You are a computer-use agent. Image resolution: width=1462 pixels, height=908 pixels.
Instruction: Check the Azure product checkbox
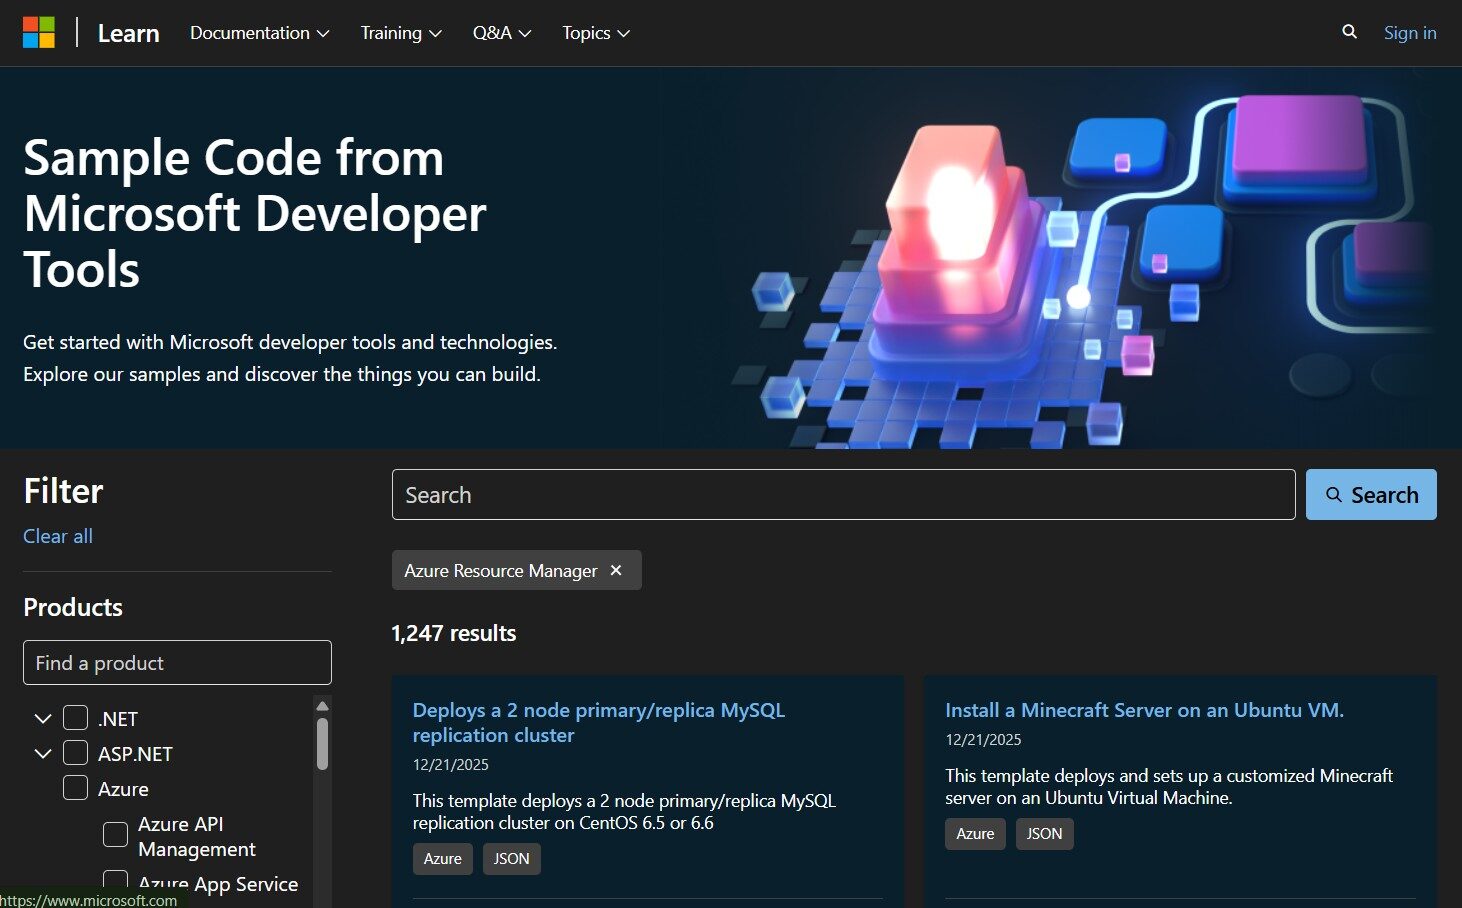click(76, 788)
